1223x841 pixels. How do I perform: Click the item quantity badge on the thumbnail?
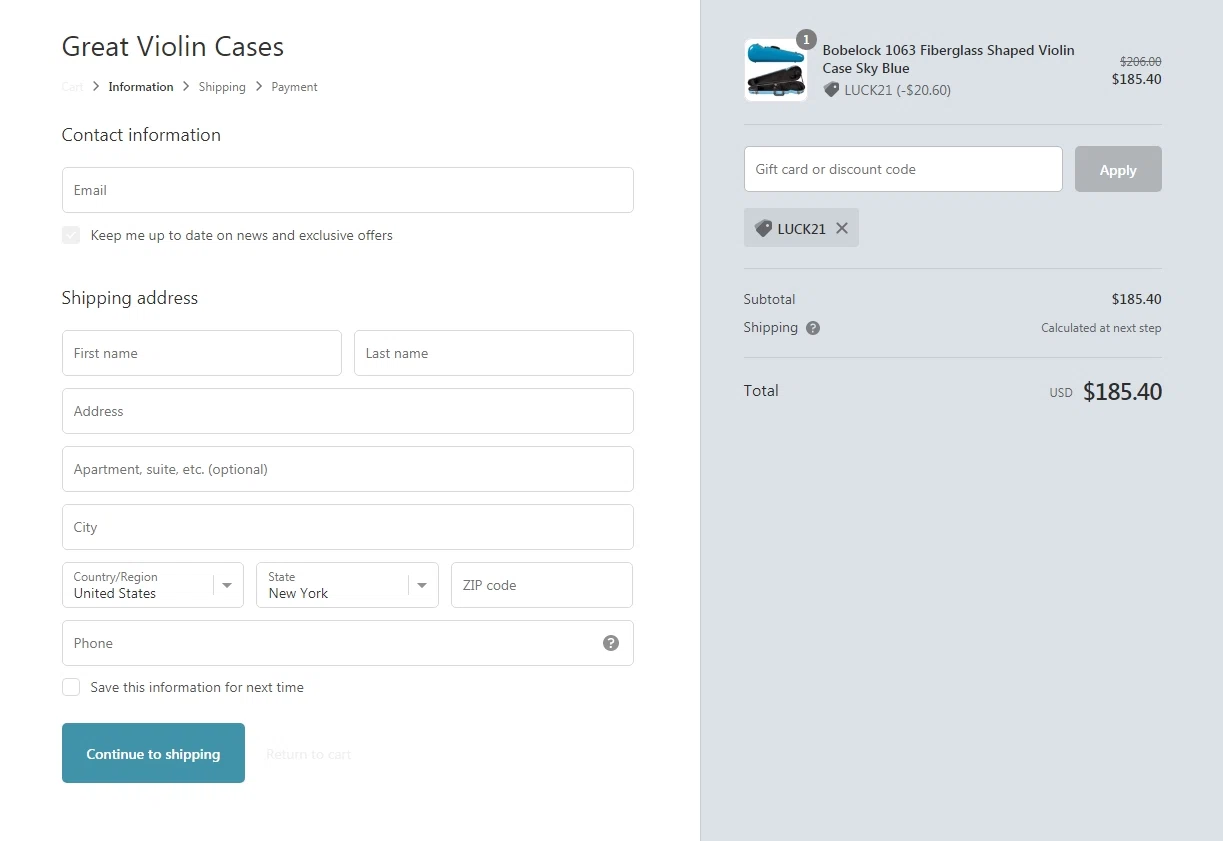[x=806, y=40]
